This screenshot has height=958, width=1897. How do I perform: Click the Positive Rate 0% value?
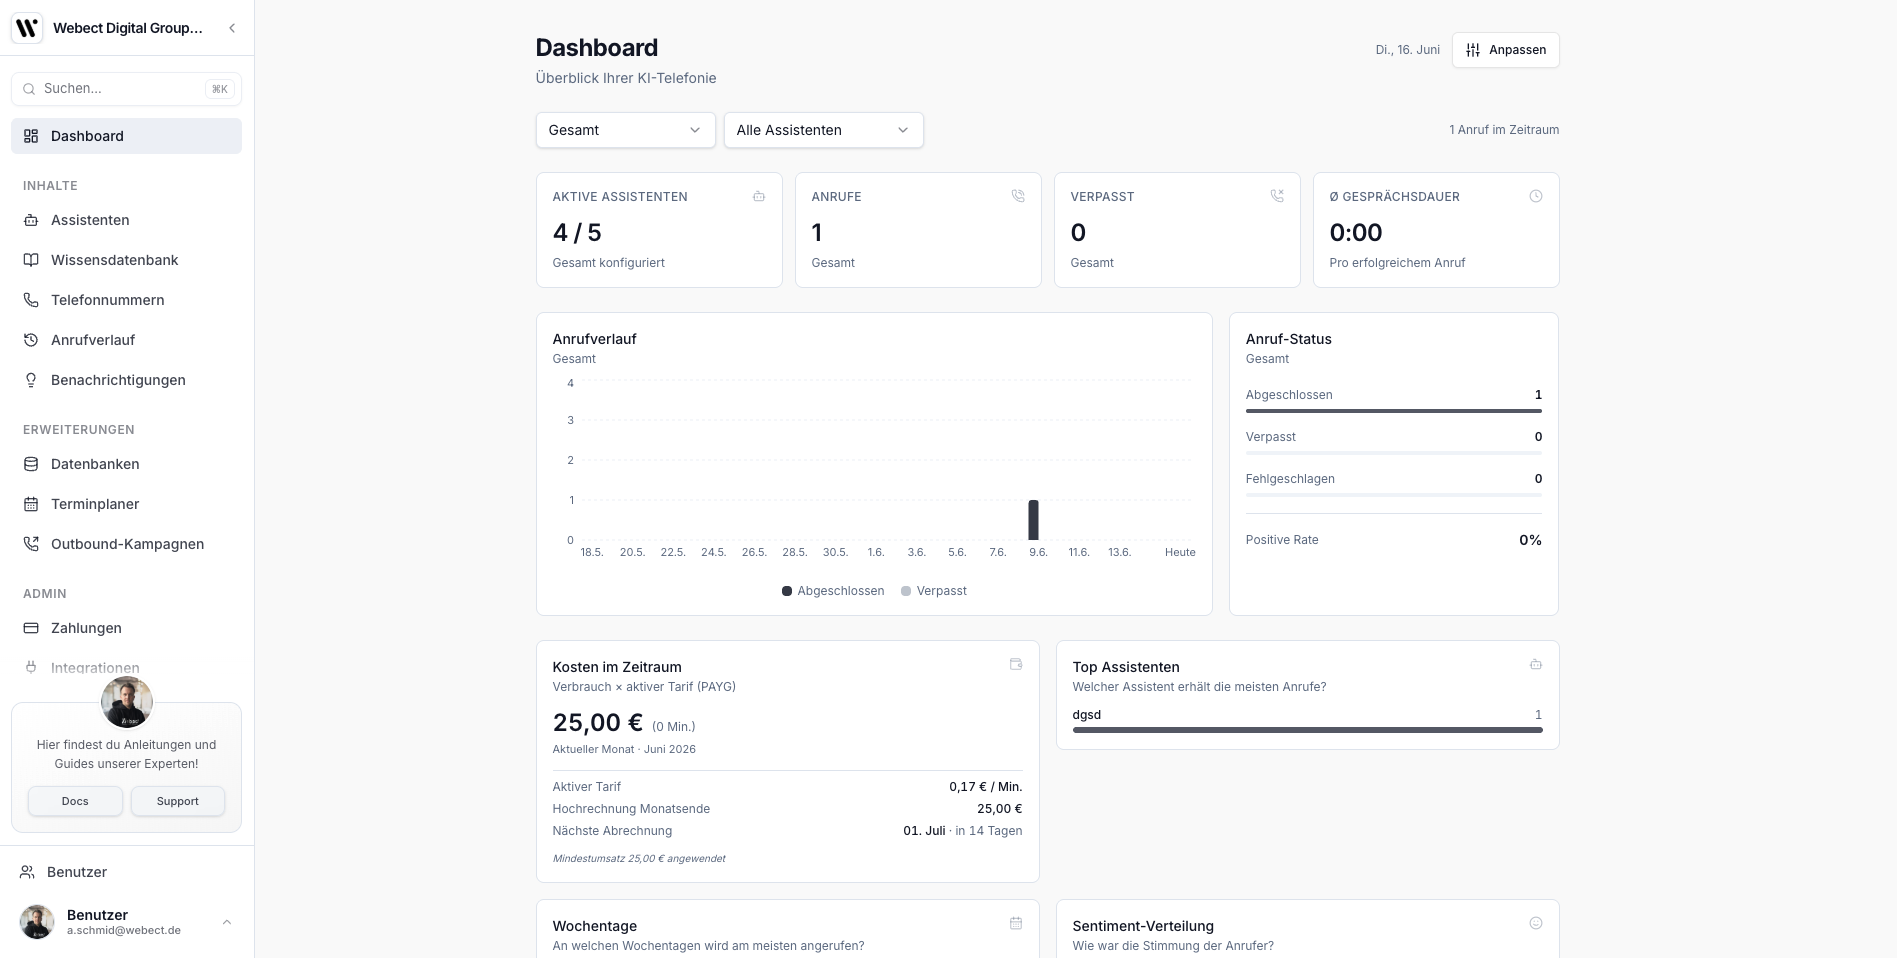point(1530,540)
